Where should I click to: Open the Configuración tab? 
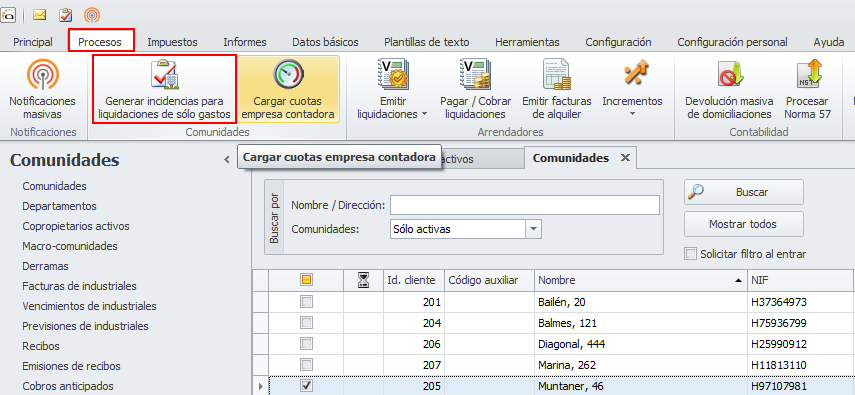pos(618,42)
